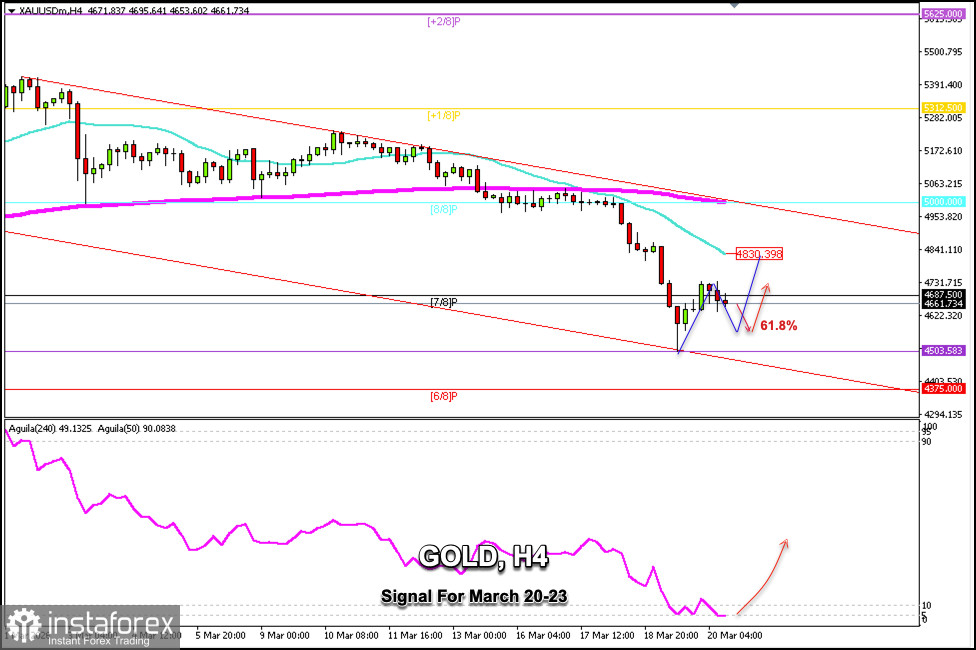This screenshot has width=976, height=650.
Task: Click the chart shift marker triangle at top
Action: [734, 4]
